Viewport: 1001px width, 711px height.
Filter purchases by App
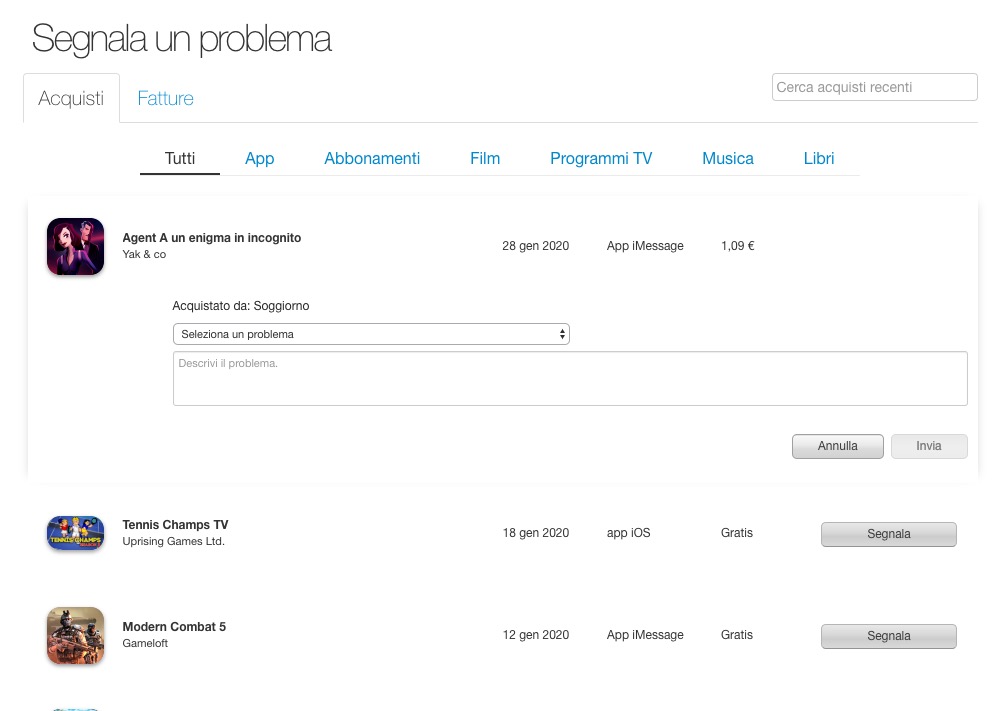click(259, 158)
